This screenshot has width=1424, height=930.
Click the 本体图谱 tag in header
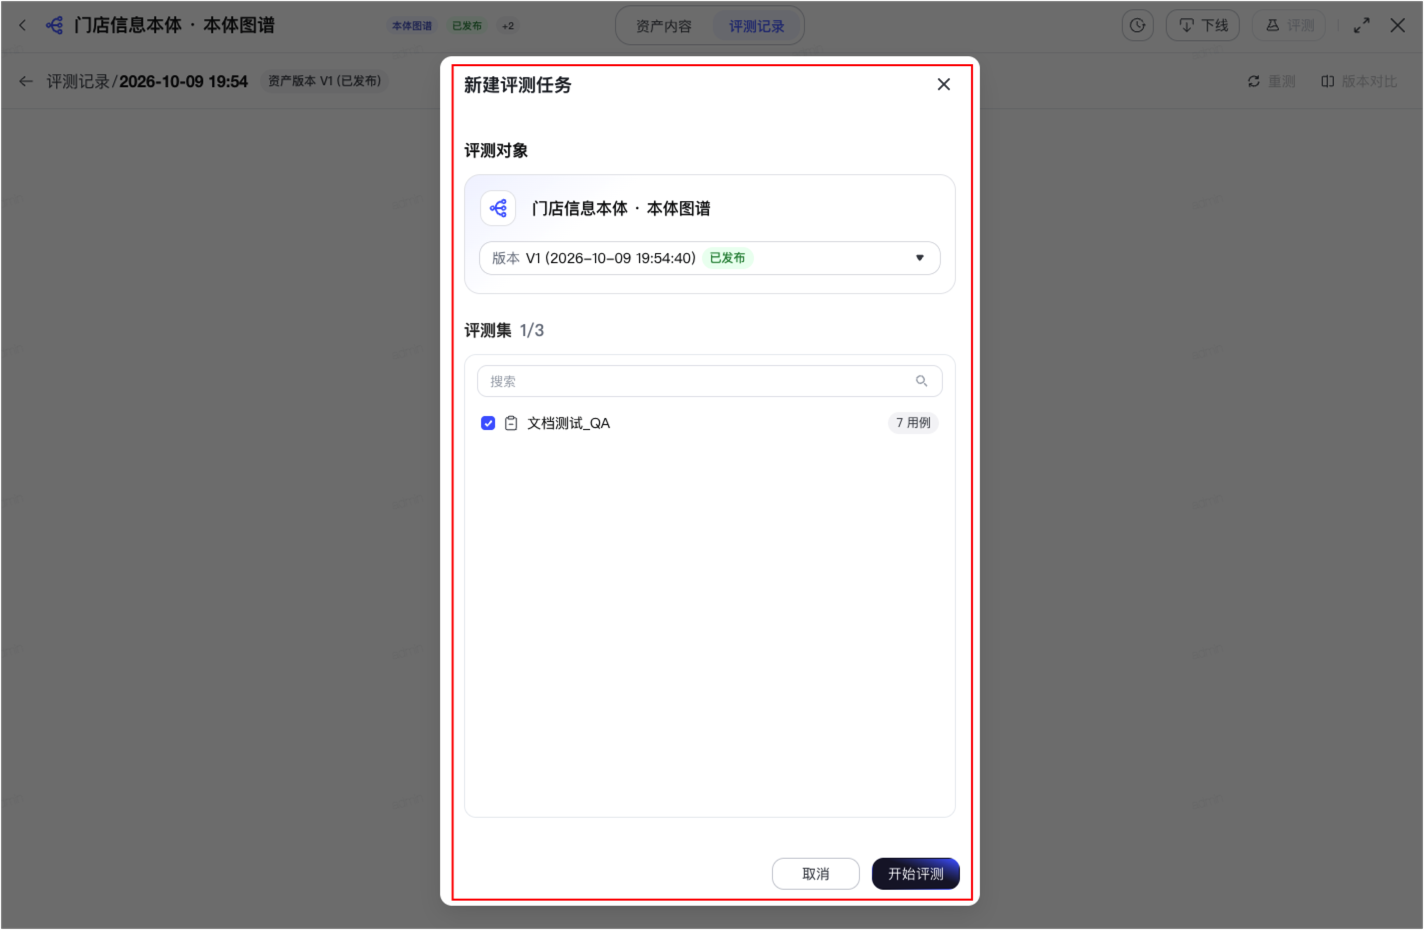coord(412,26)
